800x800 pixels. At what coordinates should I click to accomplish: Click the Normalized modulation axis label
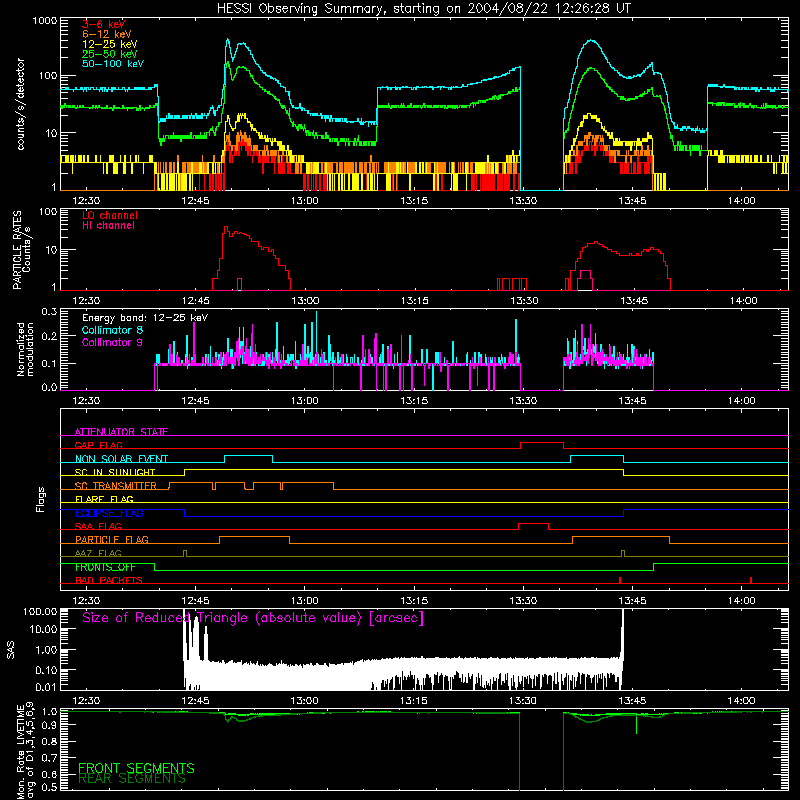click(25, 349)
